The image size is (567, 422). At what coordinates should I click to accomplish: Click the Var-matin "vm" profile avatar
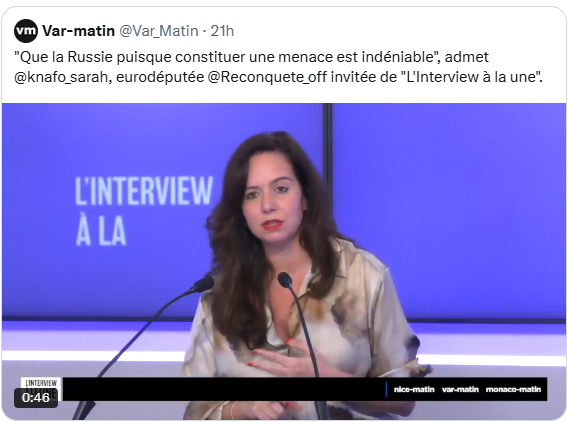click(x=26, y=31)
